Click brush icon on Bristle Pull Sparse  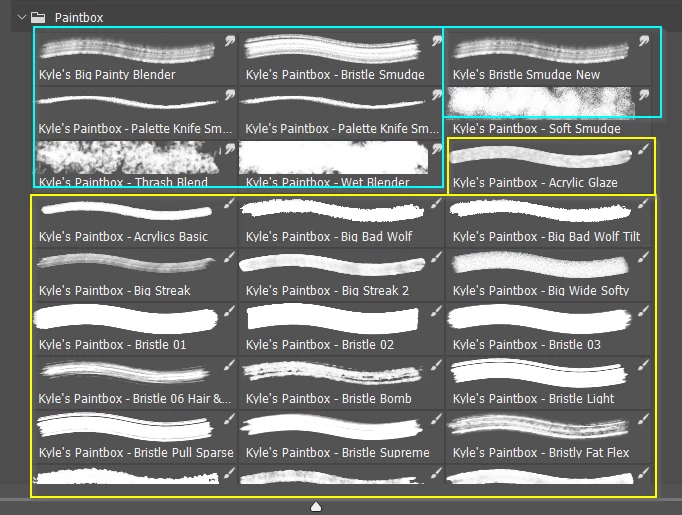point(230,419)
